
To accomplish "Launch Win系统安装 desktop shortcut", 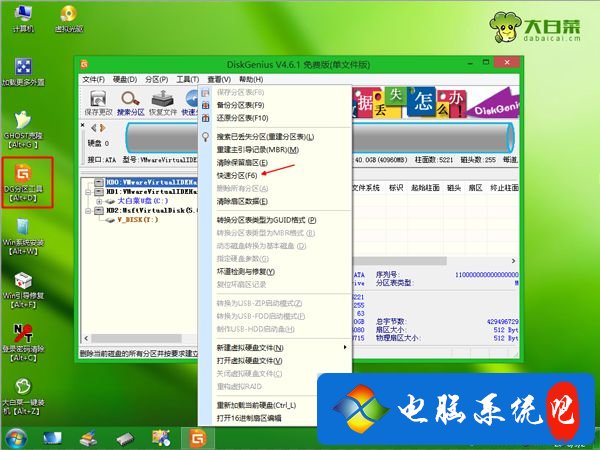I will pos(23,236).
